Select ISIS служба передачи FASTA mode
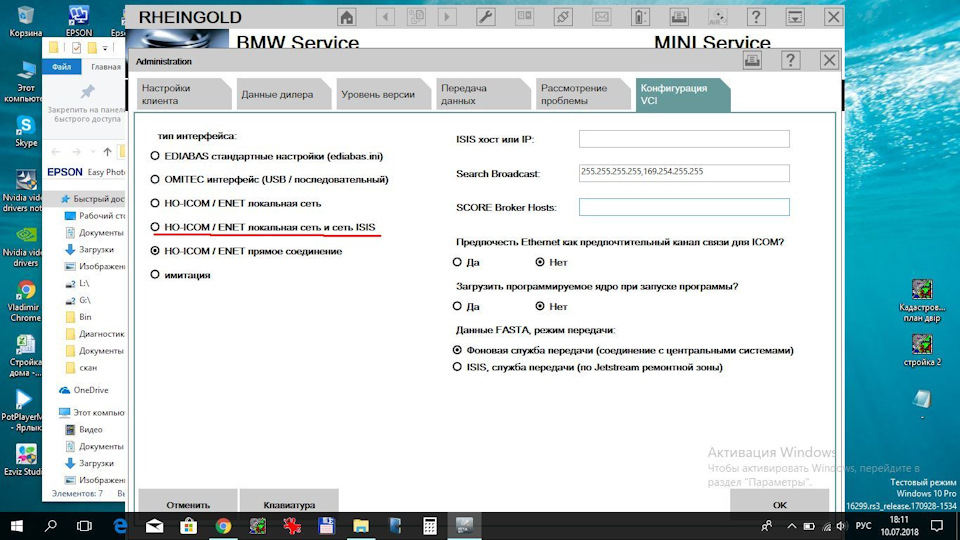Image resolution: width=960 pixels, height=540 pixels. pos(457,367)
